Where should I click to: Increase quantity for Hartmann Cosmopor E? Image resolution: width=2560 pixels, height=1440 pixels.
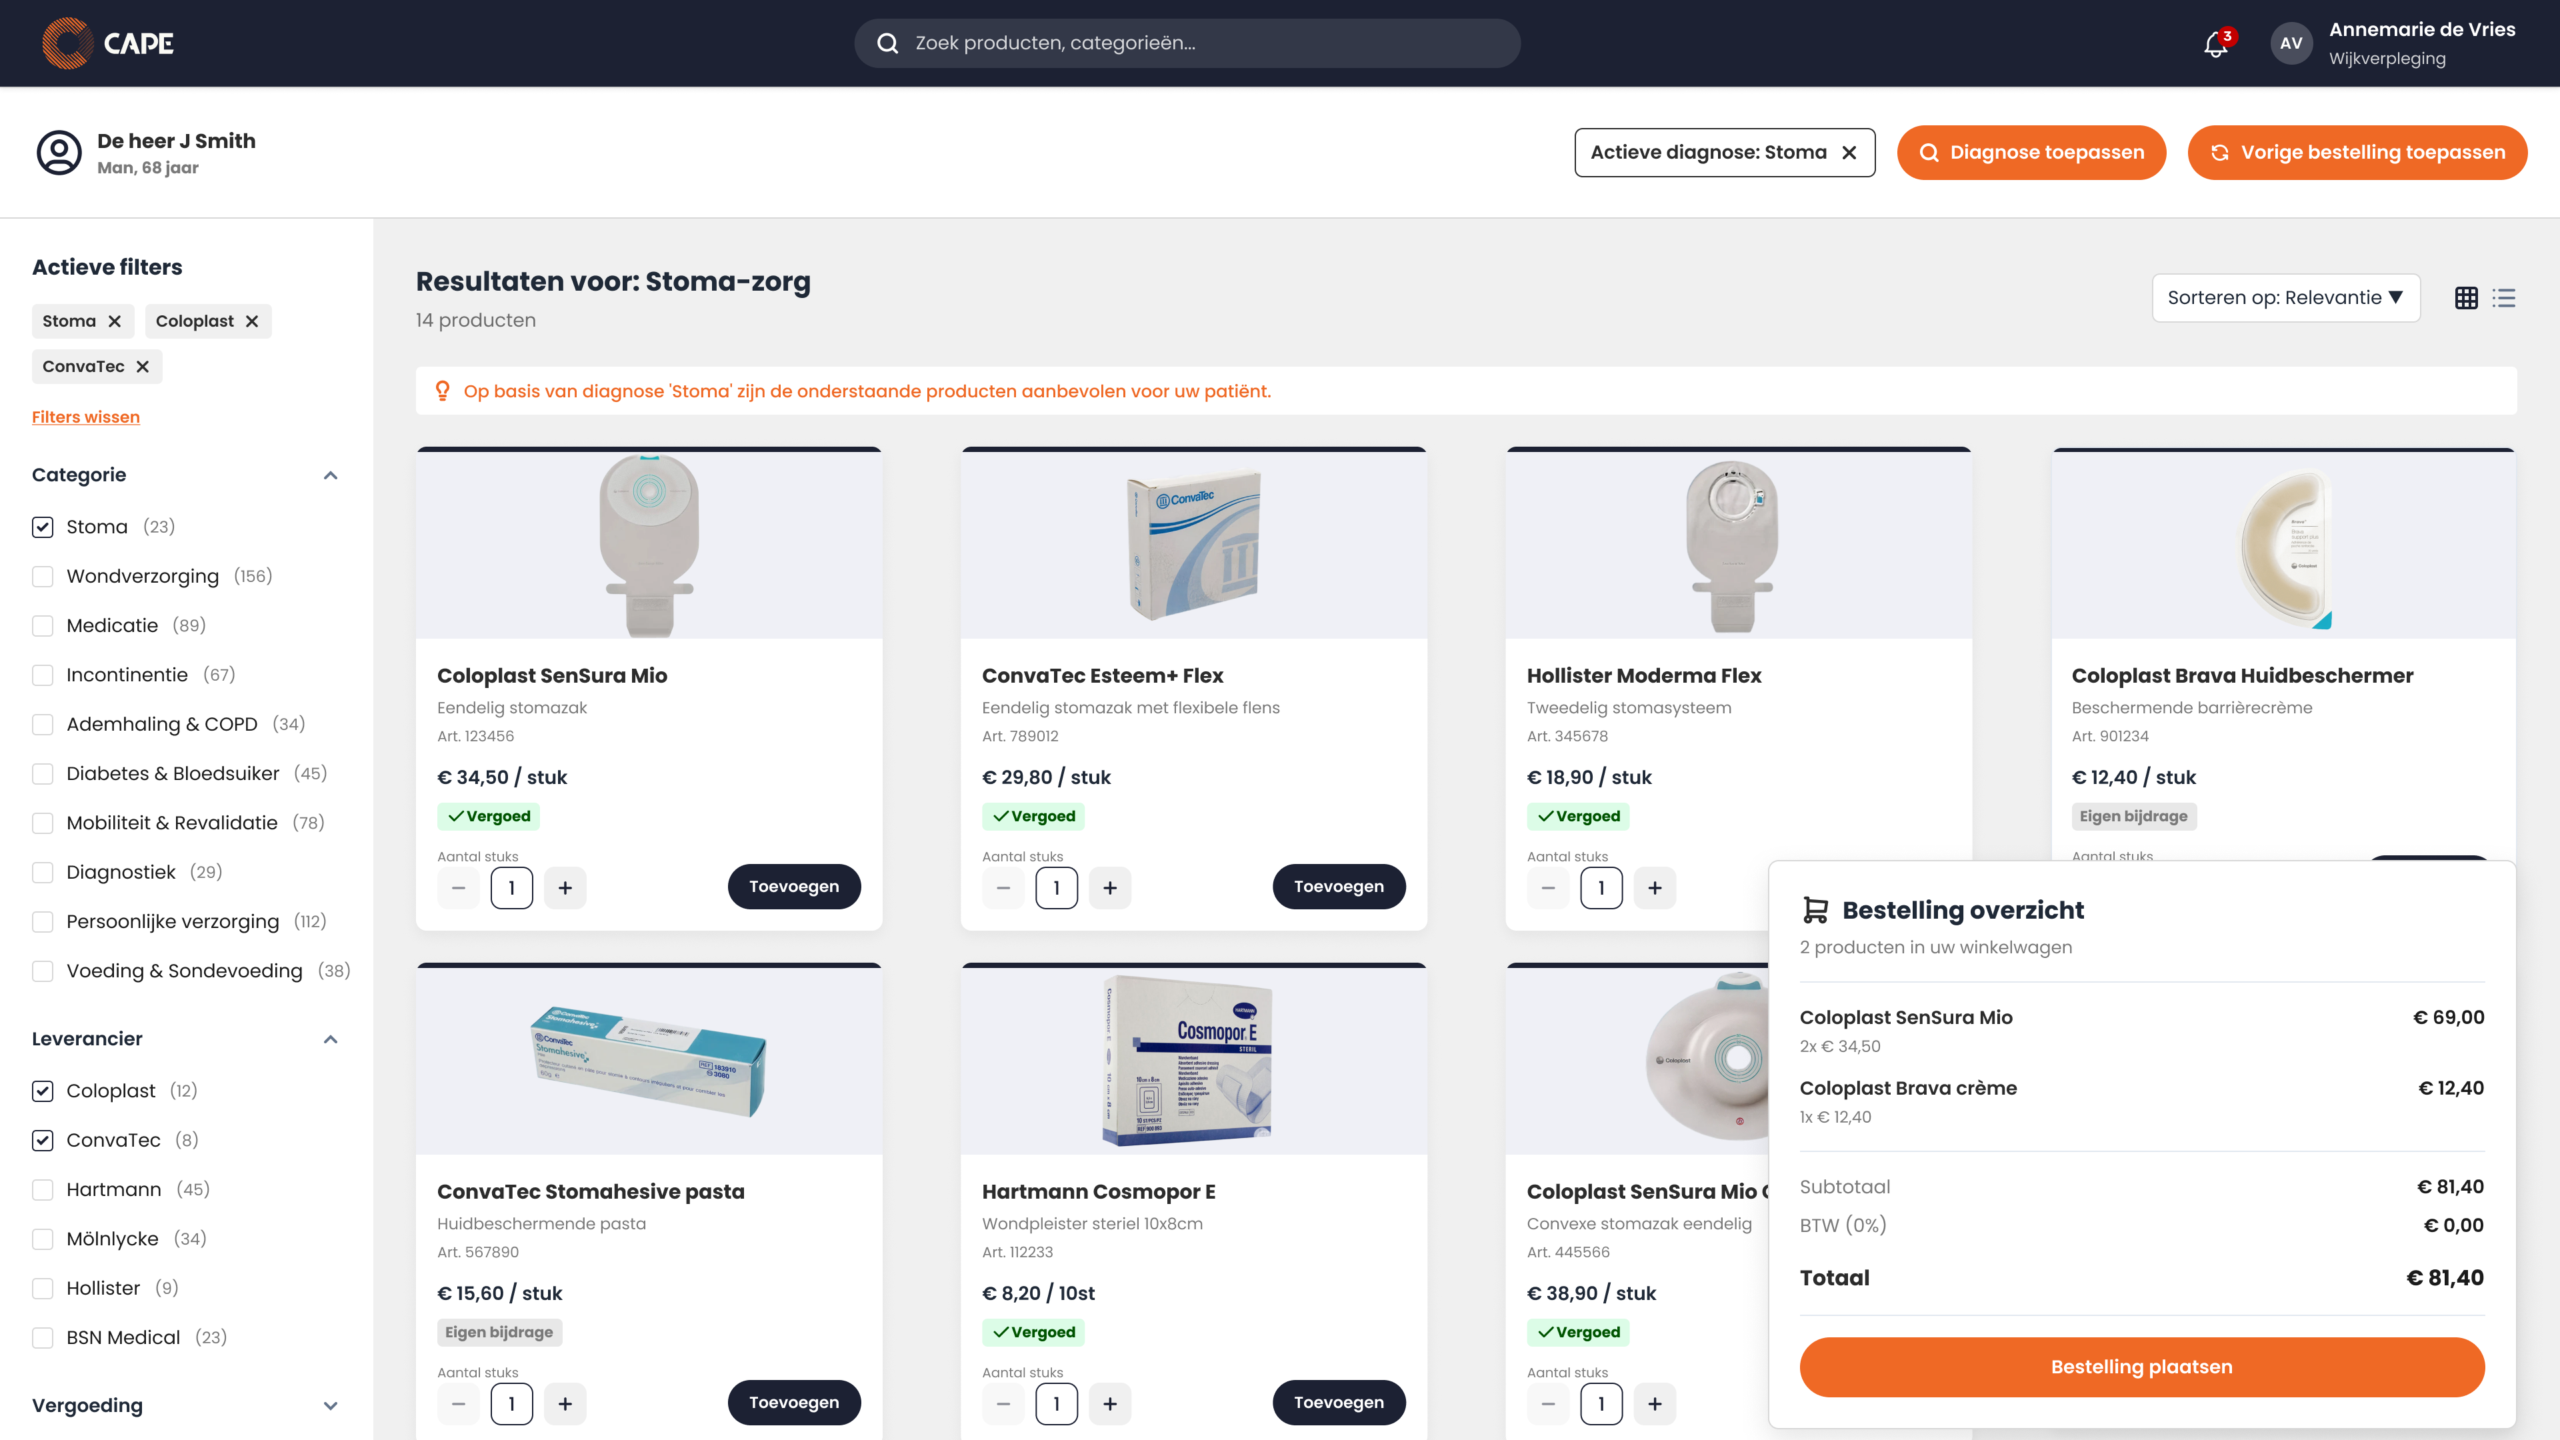[x=1110, y=1404]
